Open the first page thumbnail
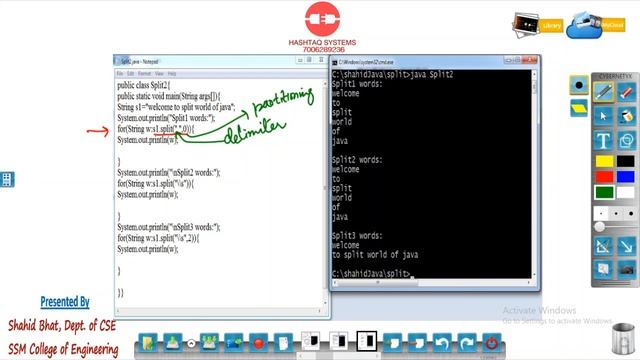Viewport: 640px width, 360px height. pos(311,340)
